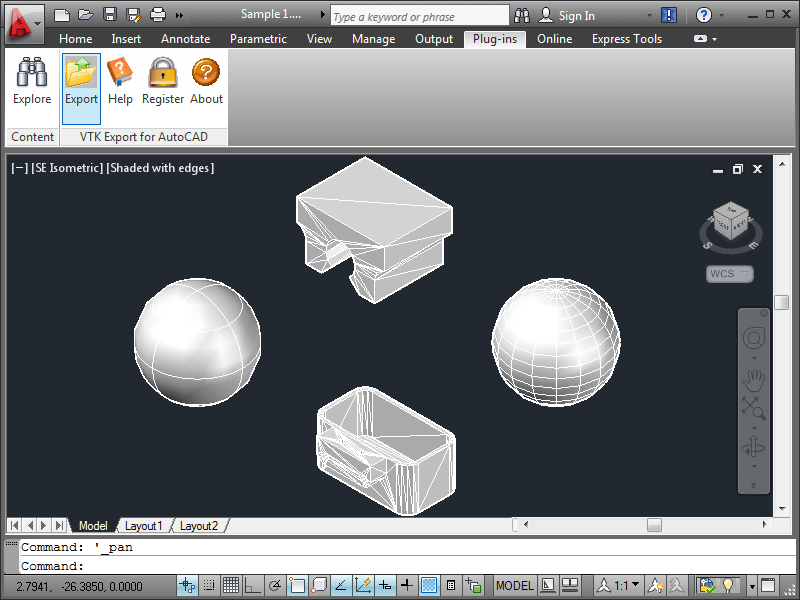Open the AutoCAD application menu button

coord(23,20)
